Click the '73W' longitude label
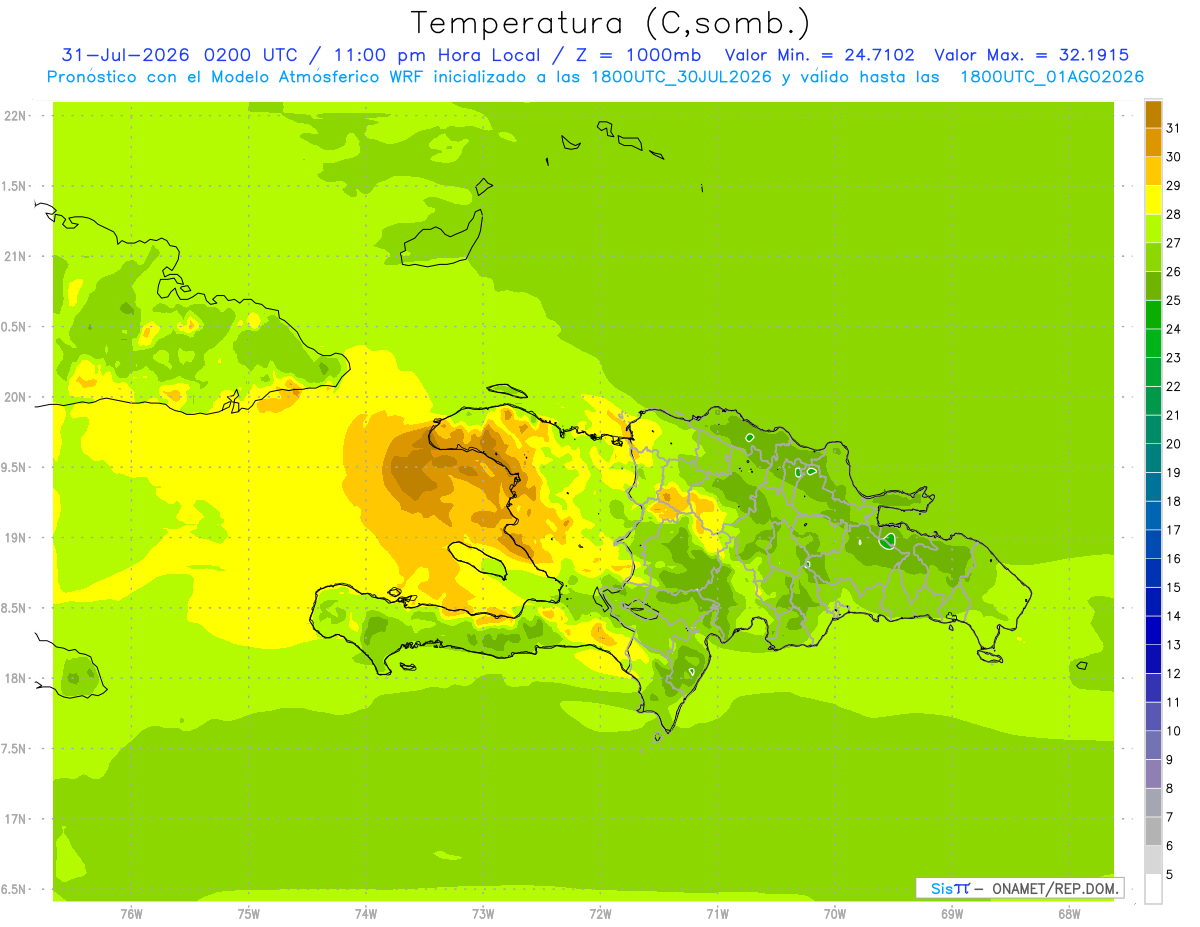1200x927 pixels. coord(483,914)
